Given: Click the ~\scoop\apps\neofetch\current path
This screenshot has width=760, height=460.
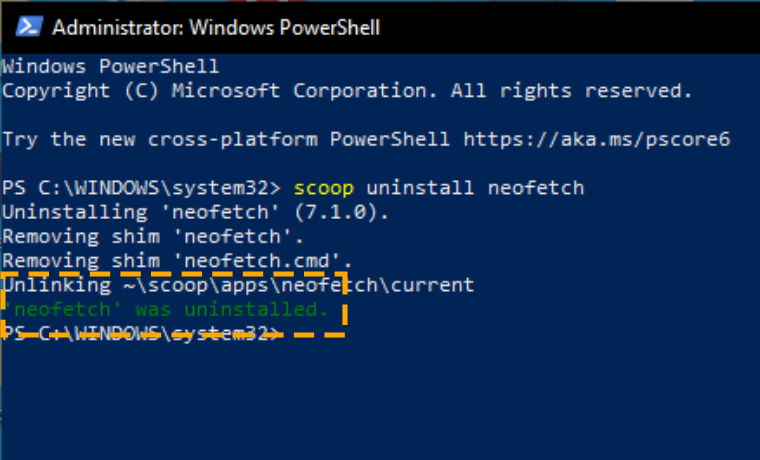Looking at the screenshot, I should (x=299, y=285).
